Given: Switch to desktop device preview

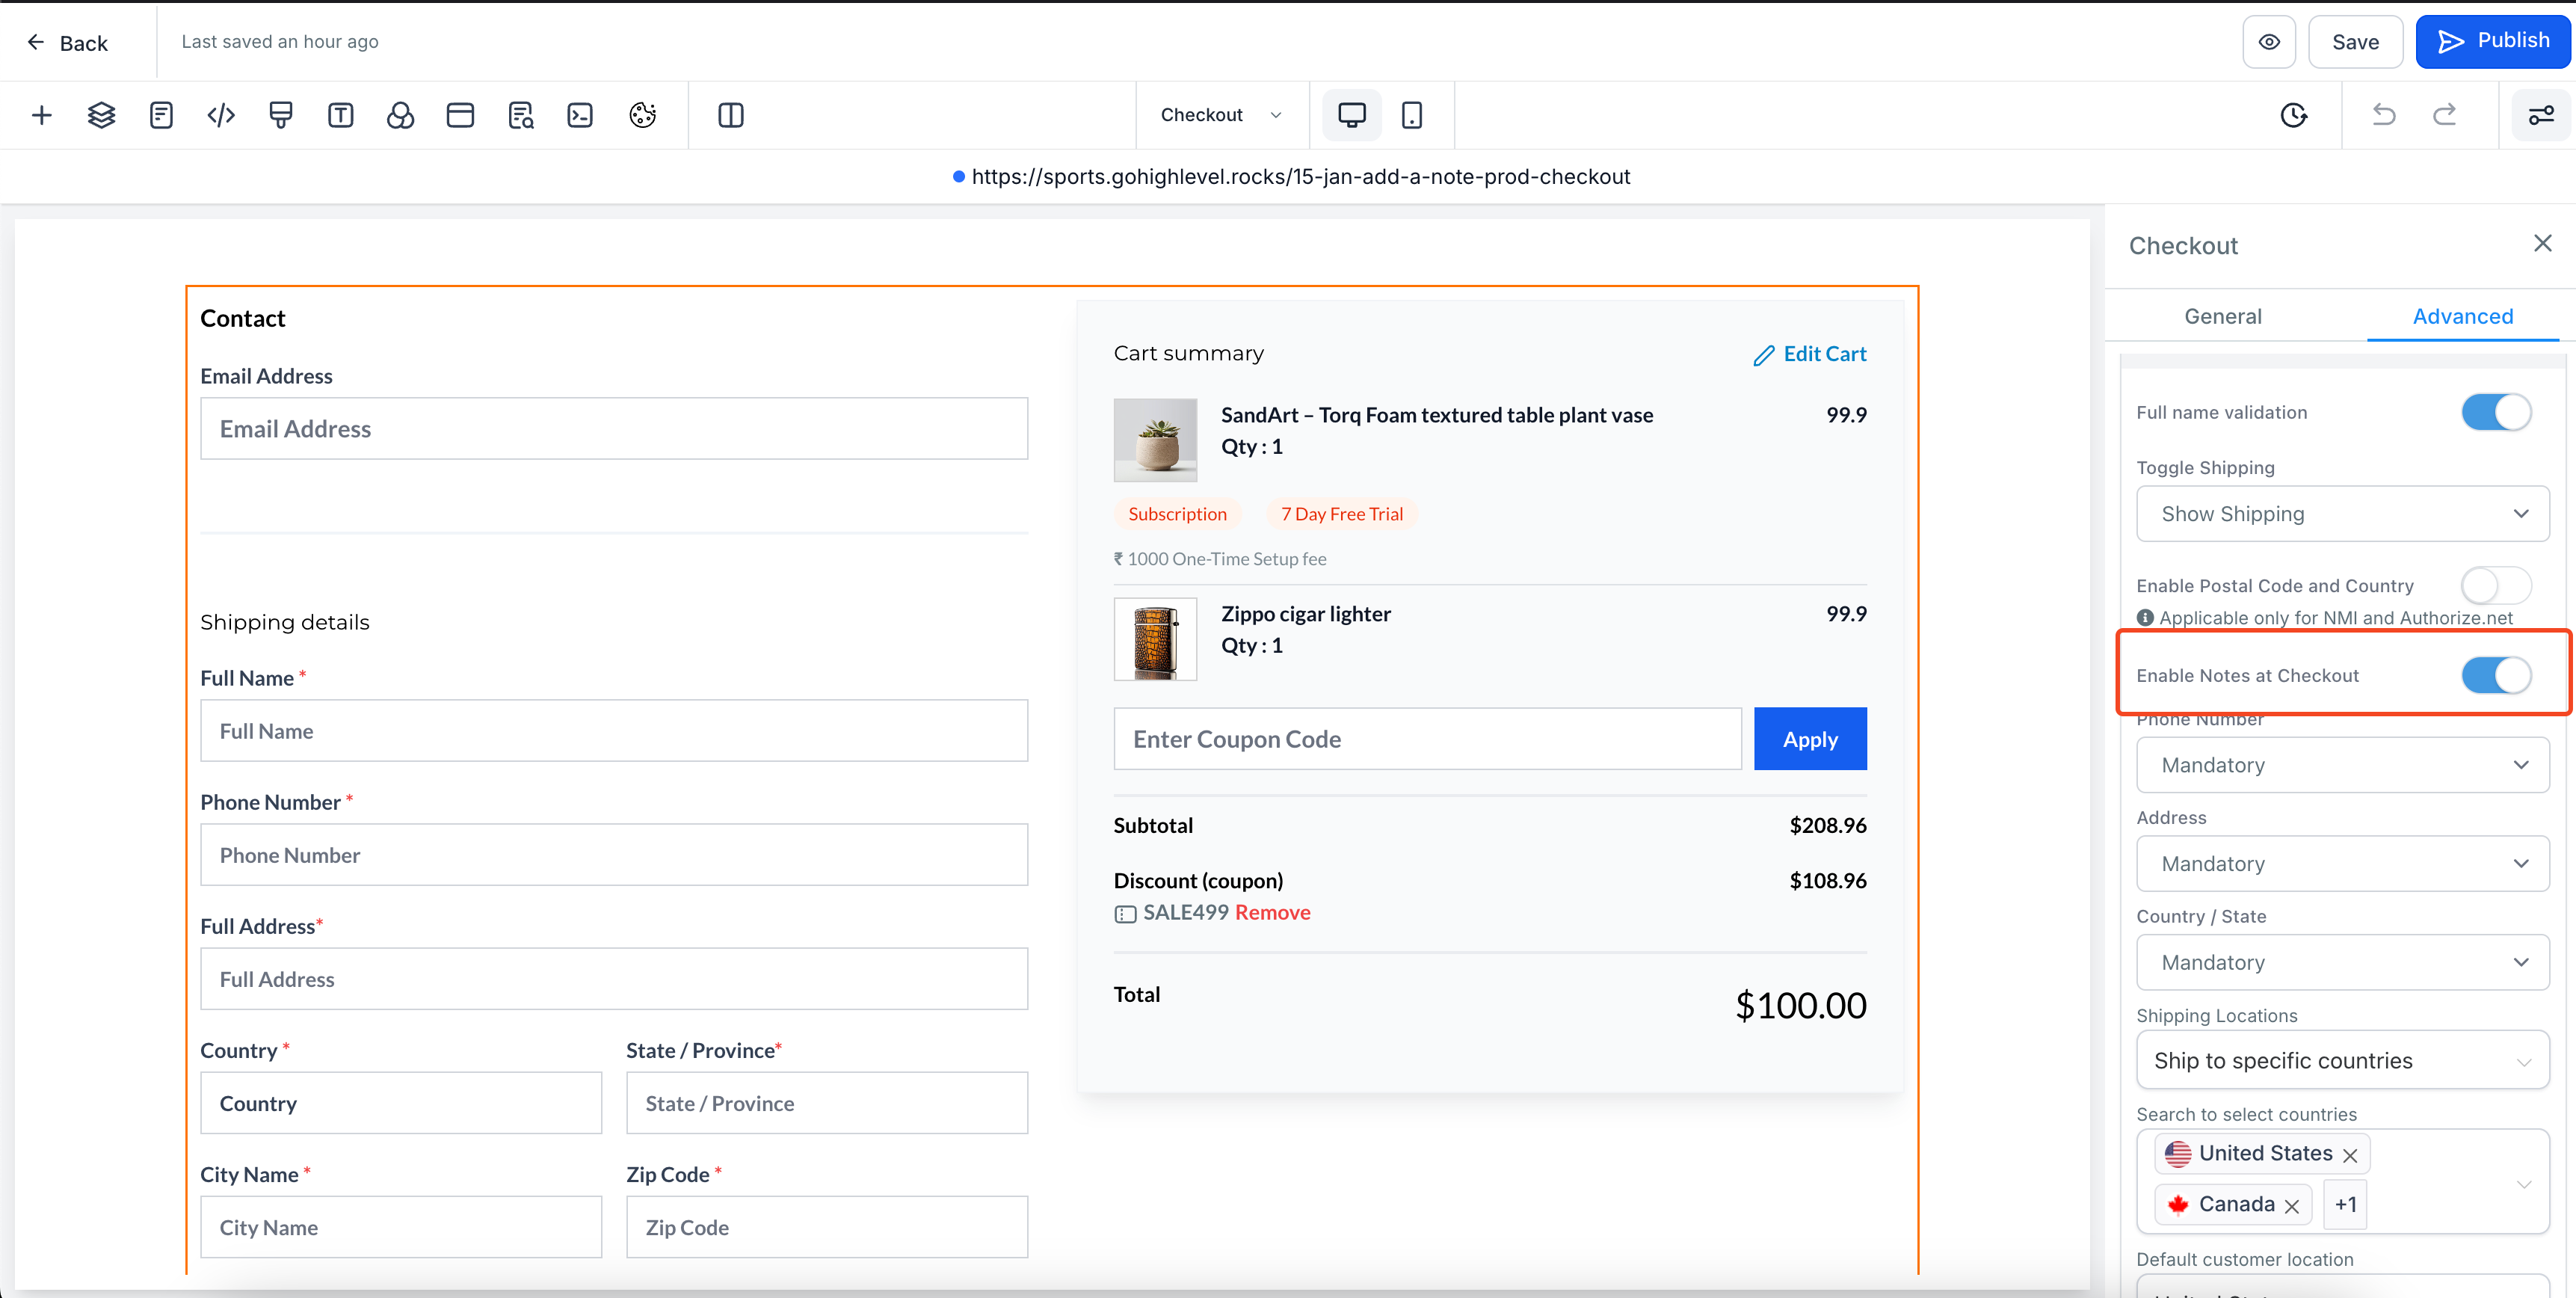Looking at the screenshot, I should point(1351,115).
